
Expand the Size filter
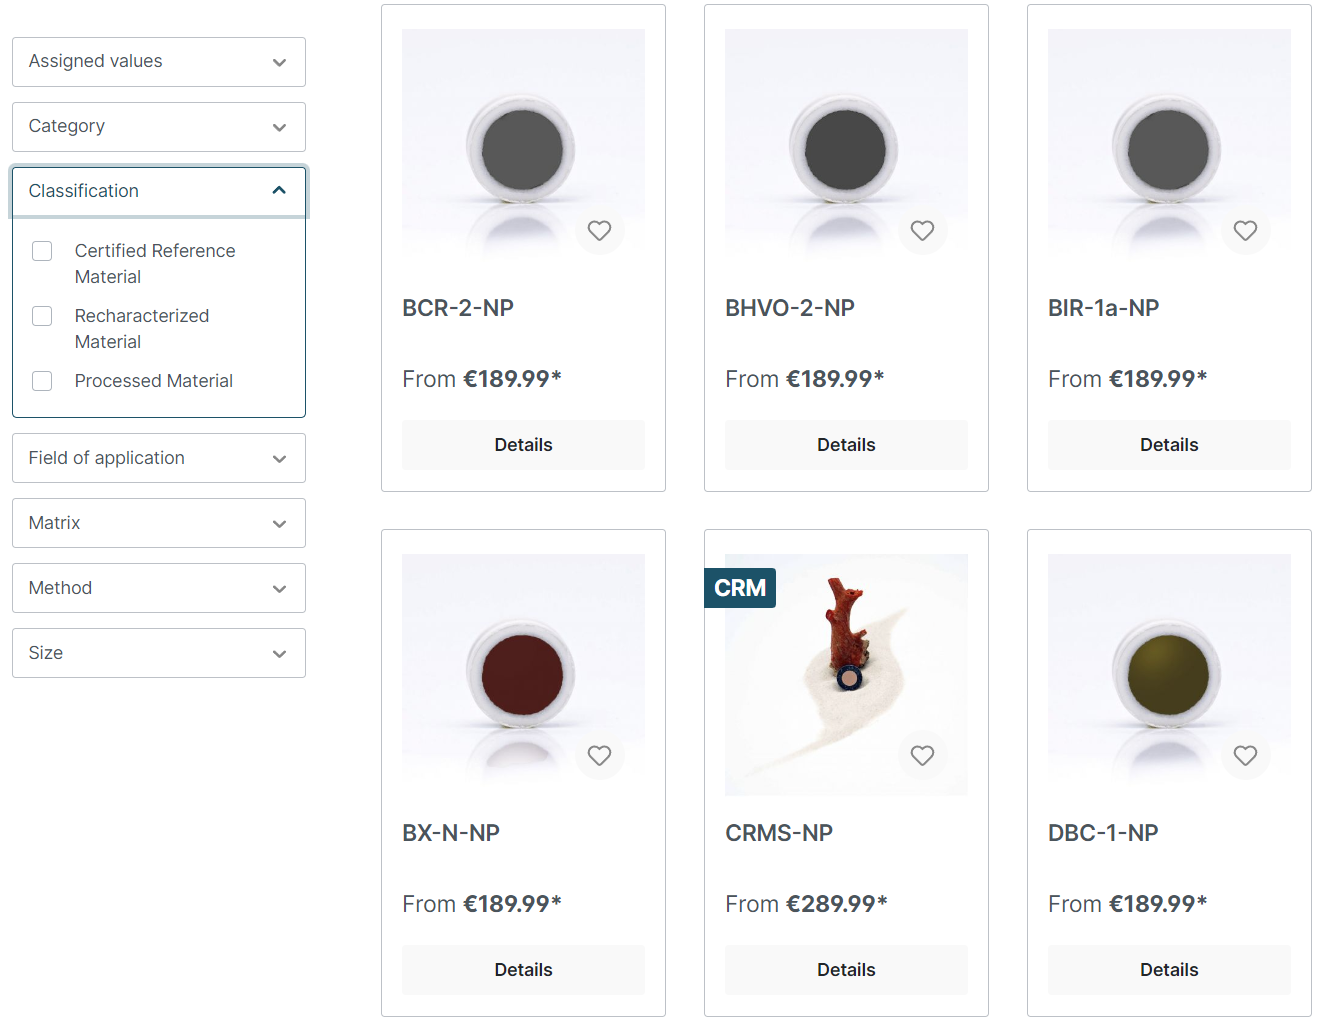pyautogui.click(x=158, y=653)
